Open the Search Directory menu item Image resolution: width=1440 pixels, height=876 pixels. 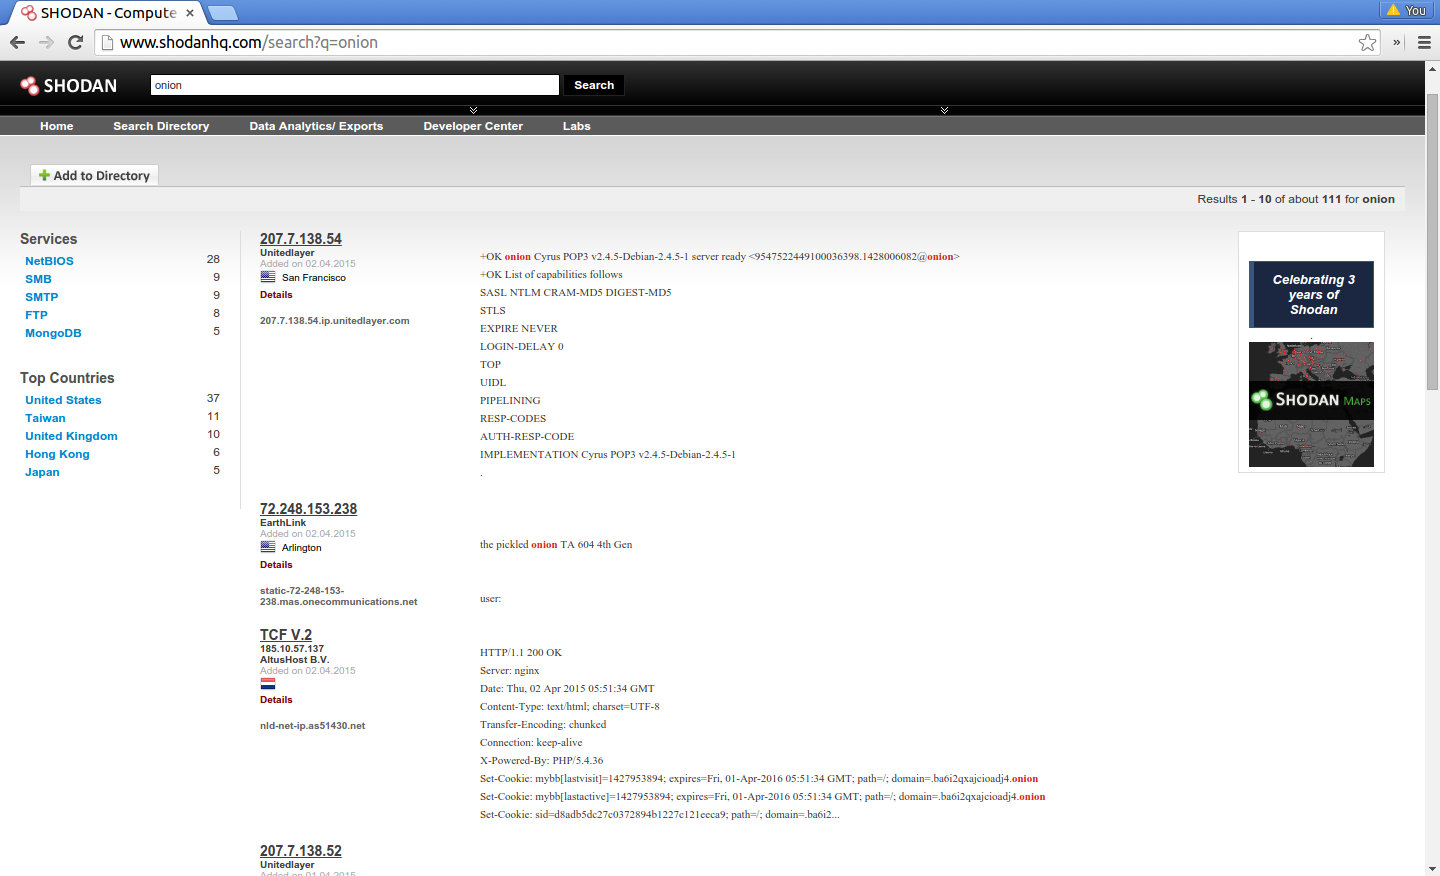161,126
